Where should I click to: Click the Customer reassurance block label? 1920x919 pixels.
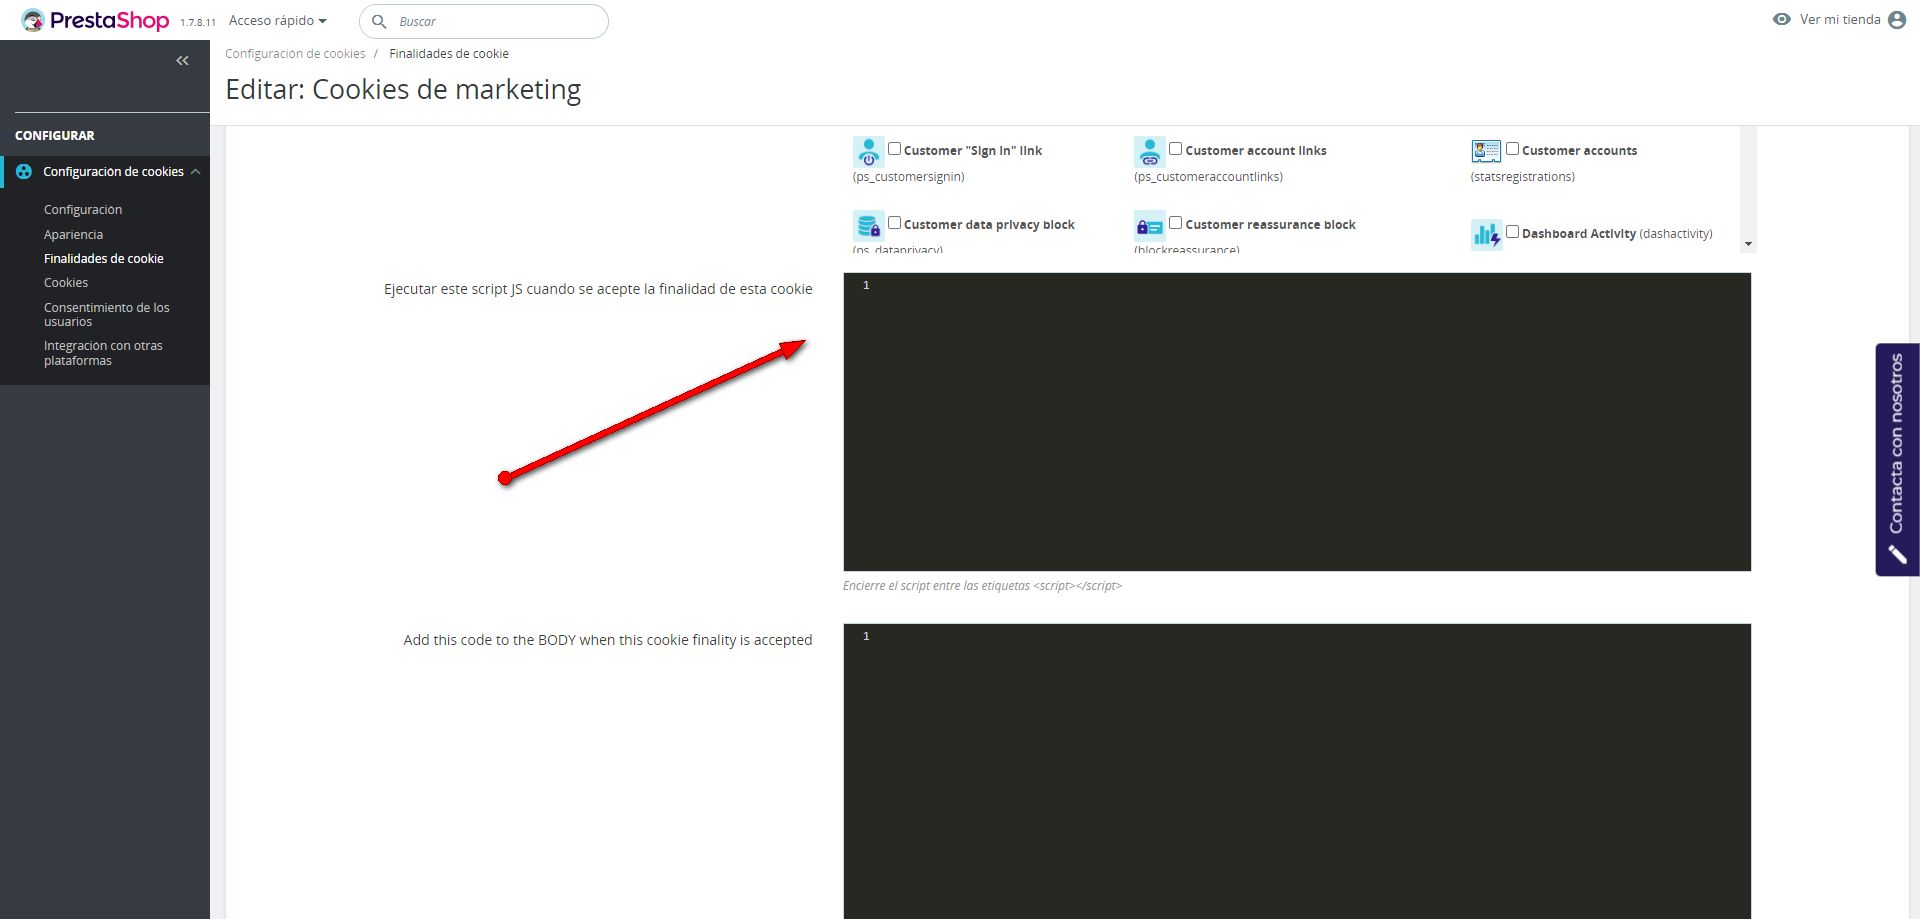tap(1270, 225)
